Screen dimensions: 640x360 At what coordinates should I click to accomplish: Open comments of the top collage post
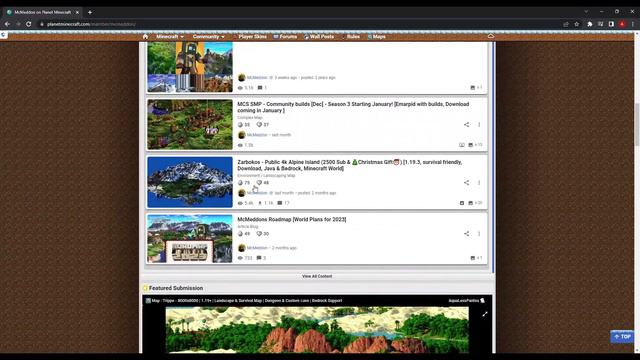[262, 88]
